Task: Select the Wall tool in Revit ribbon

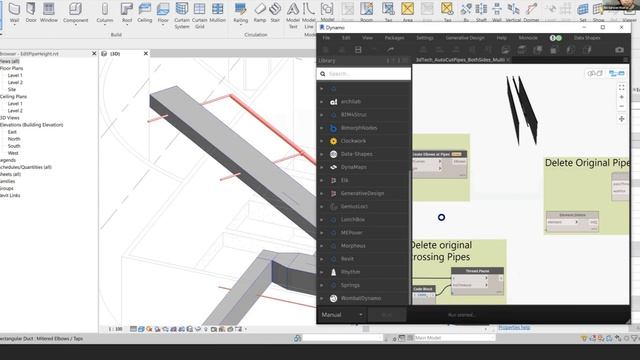Action: pos(14,12)
